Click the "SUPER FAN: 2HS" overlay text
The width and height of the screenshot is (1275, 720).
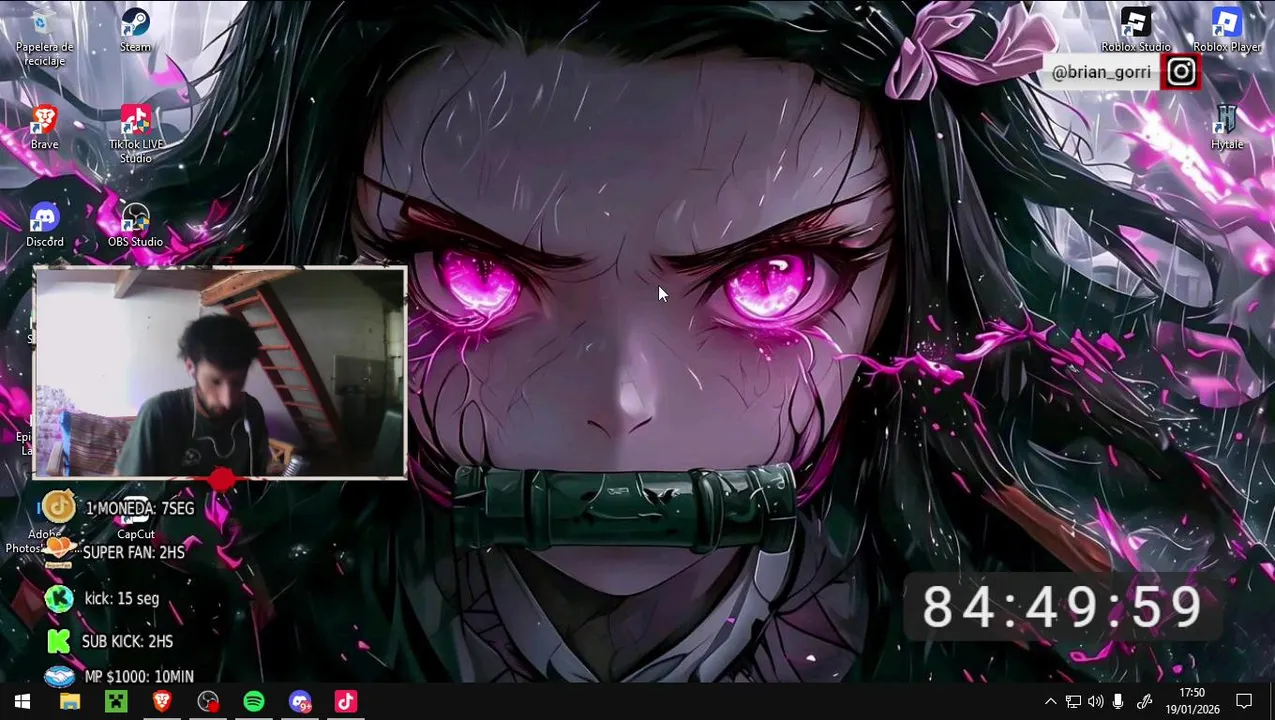(133, 552)
